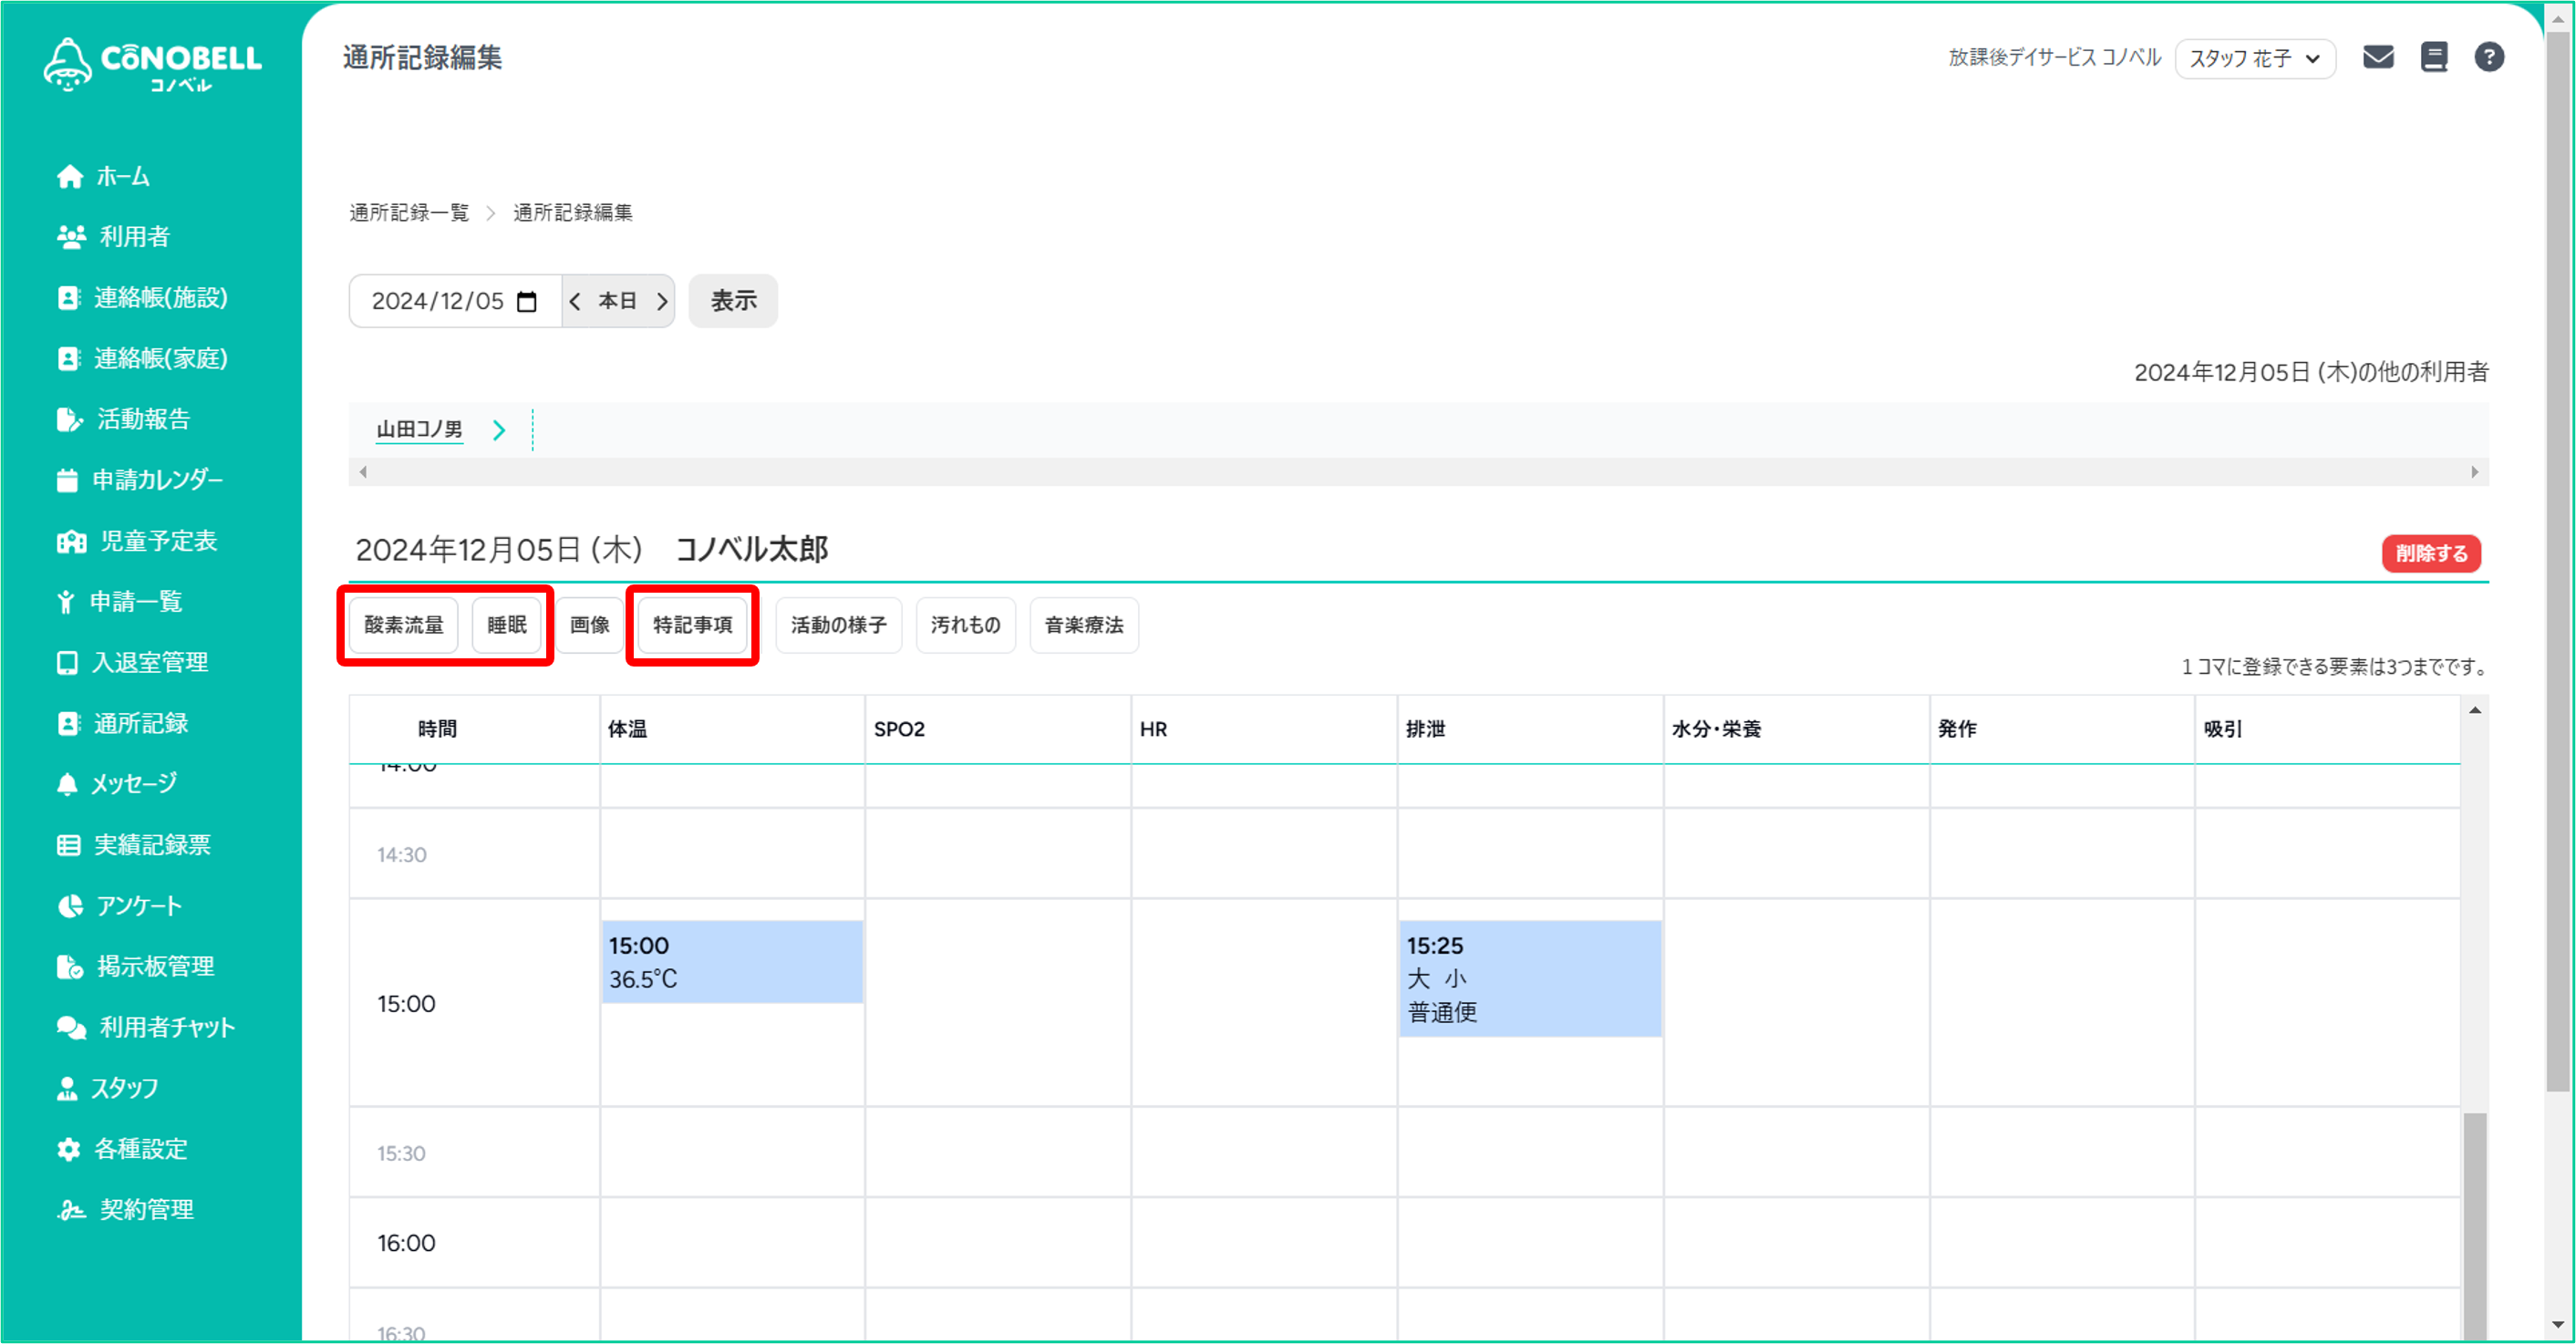Open the manual book icon in header
The image size is (2576, 1344).
point(2434,57)
